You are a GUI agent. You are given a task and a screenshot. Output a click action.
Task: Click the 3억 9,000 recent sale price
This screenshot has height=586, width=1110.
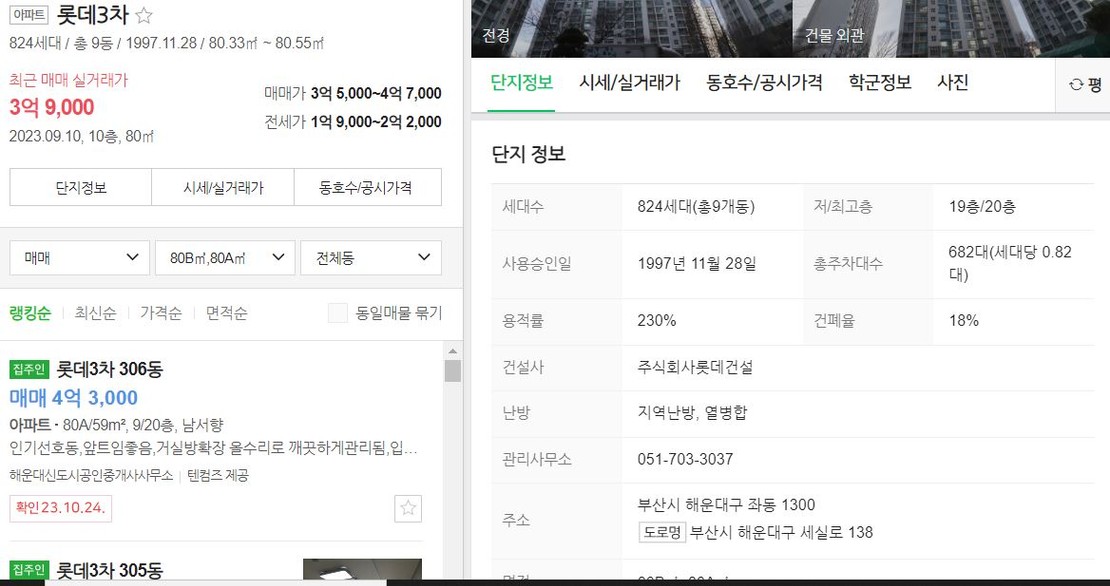click(52, 108)
